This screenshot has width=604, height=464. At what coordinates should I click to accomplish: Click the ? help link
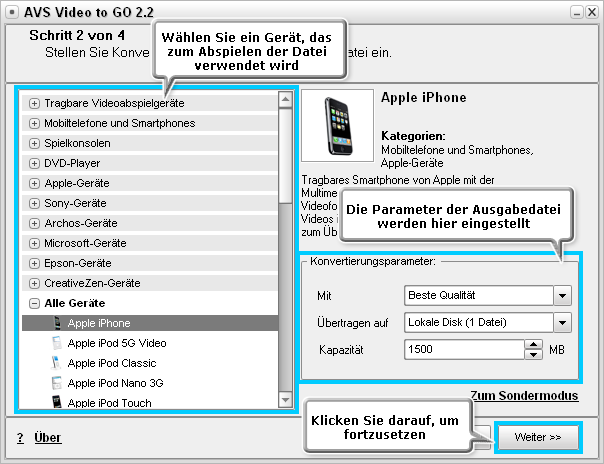20,438
